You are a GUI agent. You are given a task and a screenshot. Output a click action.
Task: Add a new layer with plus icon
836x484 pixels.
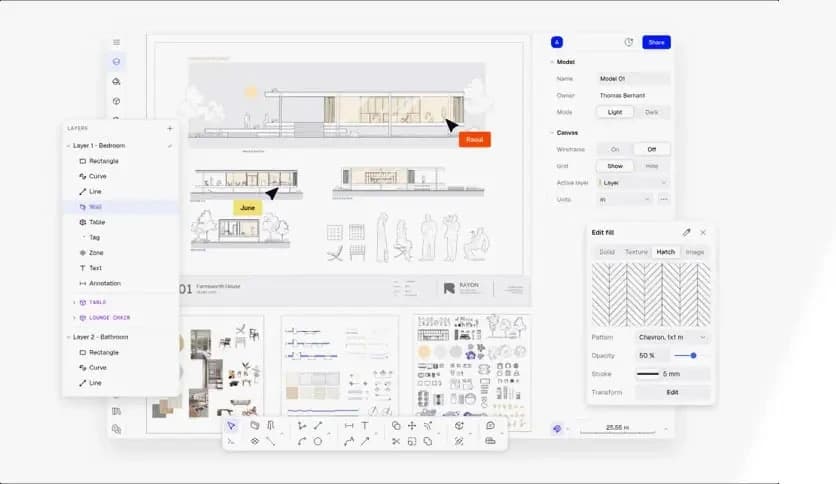170,128
